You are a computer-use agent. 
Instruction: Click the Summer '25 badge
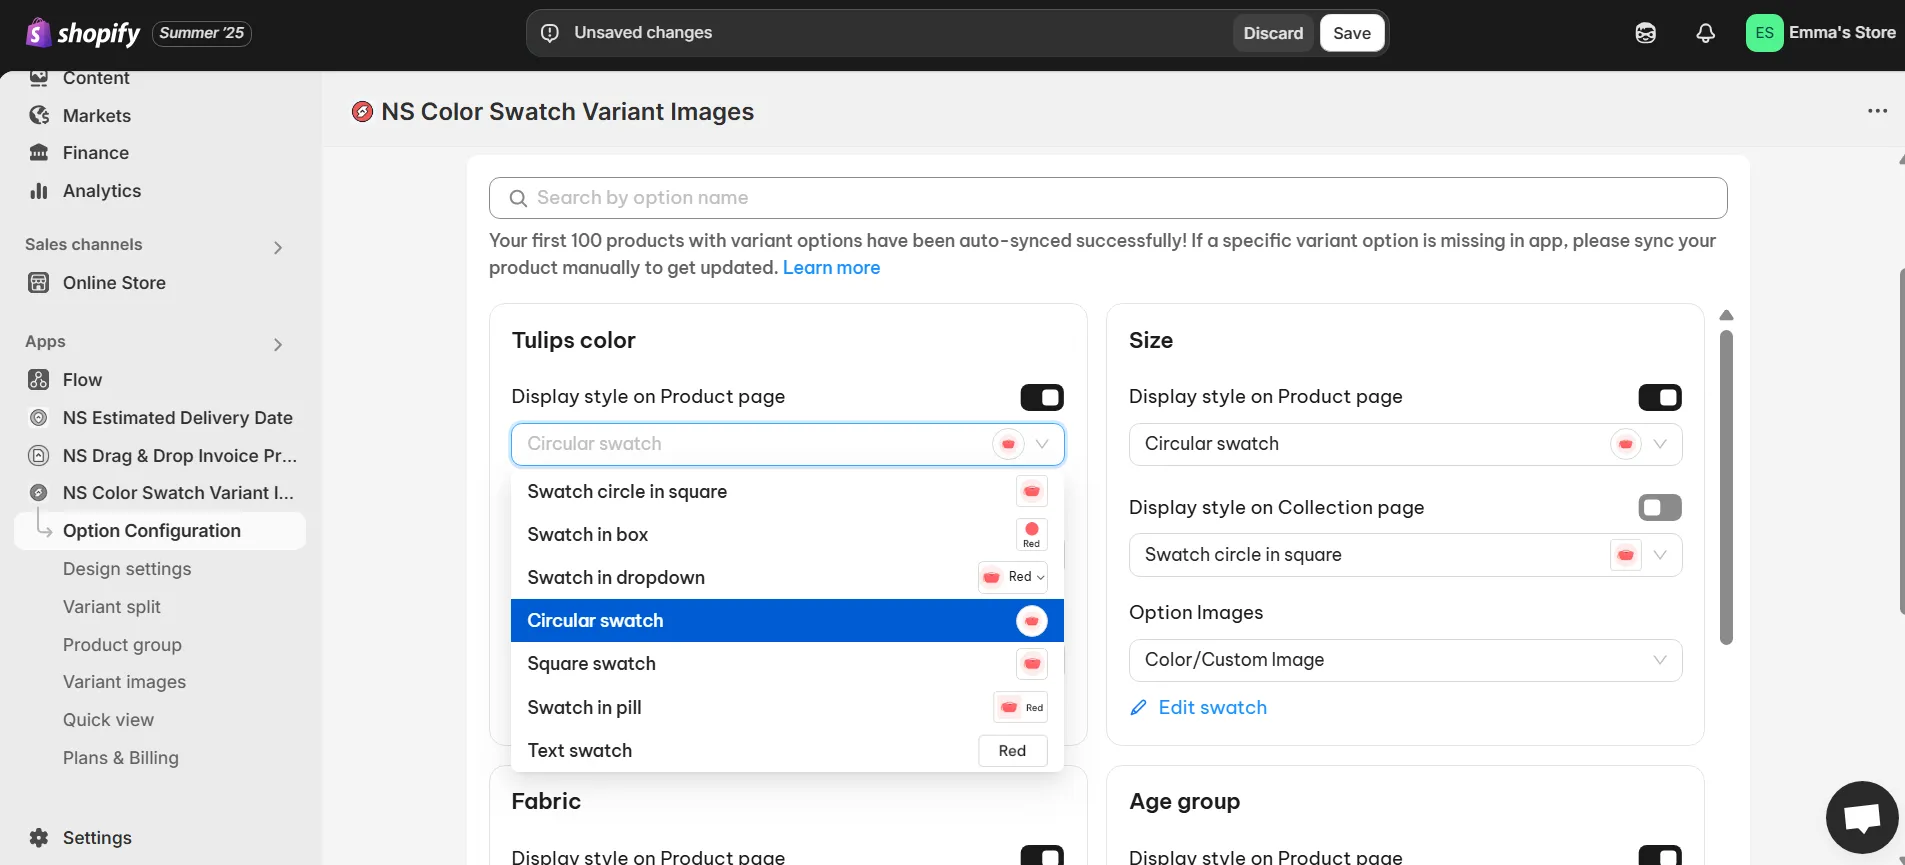coord(202,33)
